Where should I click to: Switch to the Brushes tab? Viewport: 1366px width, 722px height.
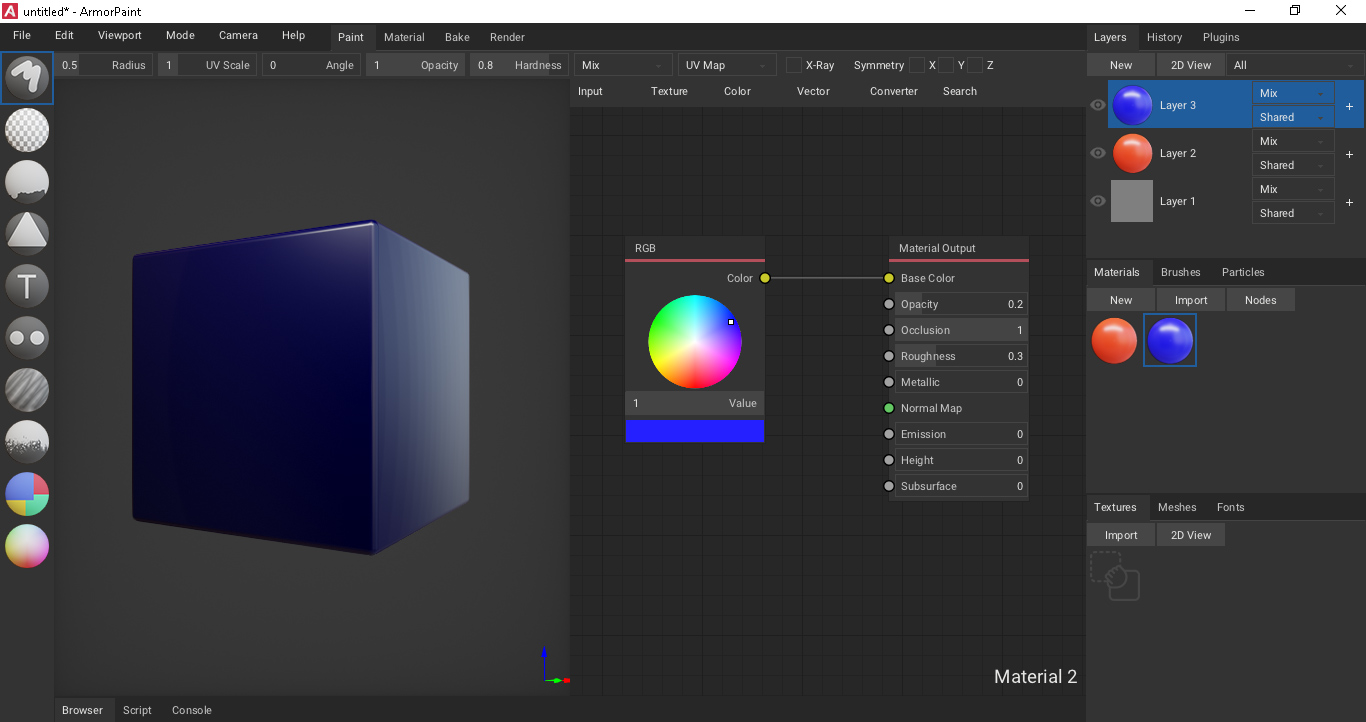(x=1180, y=272)
